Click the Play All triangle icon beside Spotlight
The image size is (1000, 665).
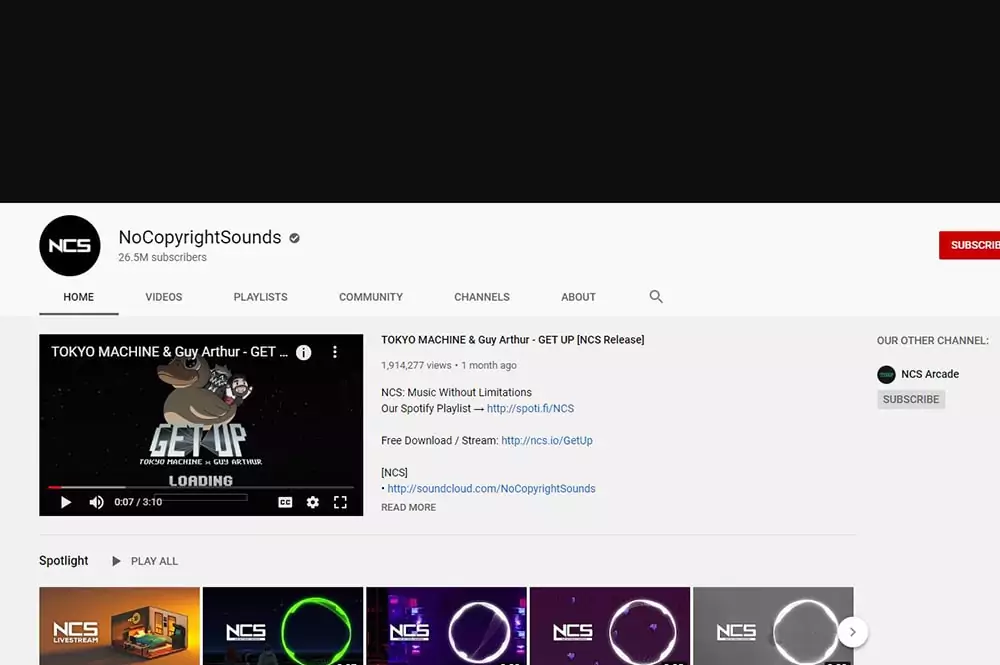click(116, 561)
